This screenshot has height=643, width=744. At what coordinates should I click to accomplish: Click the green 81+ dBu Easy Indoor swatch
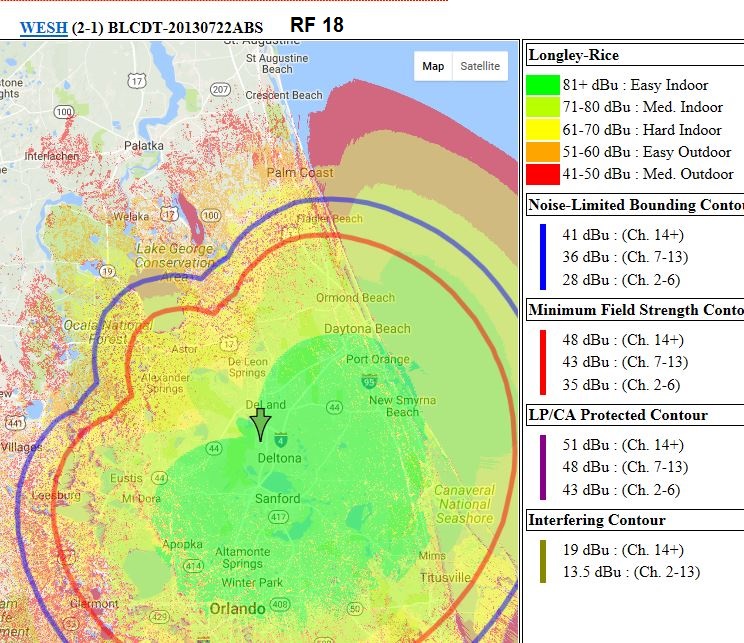[542, 86]
